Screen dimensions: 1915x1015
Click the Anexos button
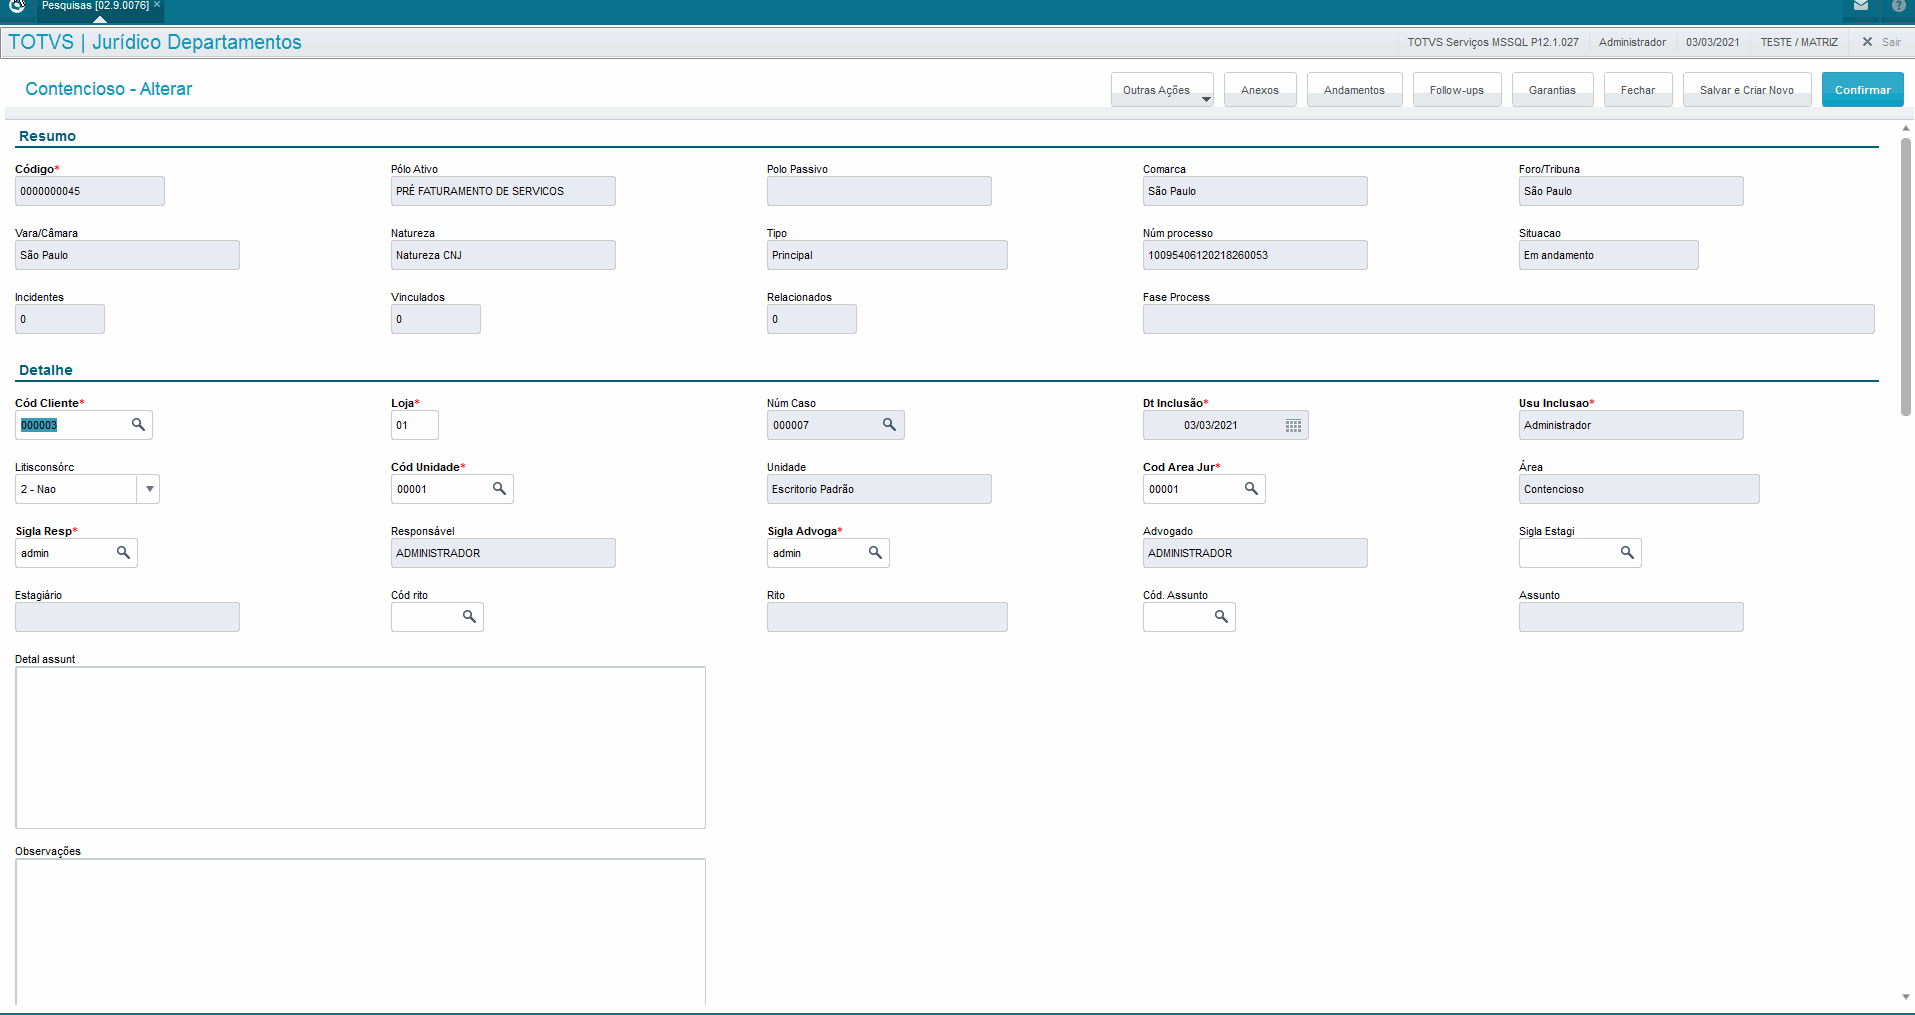click(x=1260, y=90)
